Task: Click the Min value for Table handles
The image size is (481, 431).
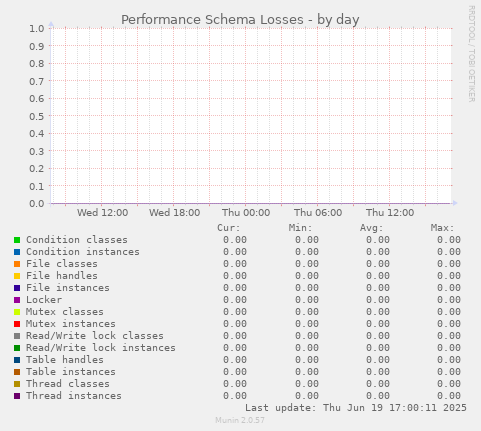Action: click(307, 360)
